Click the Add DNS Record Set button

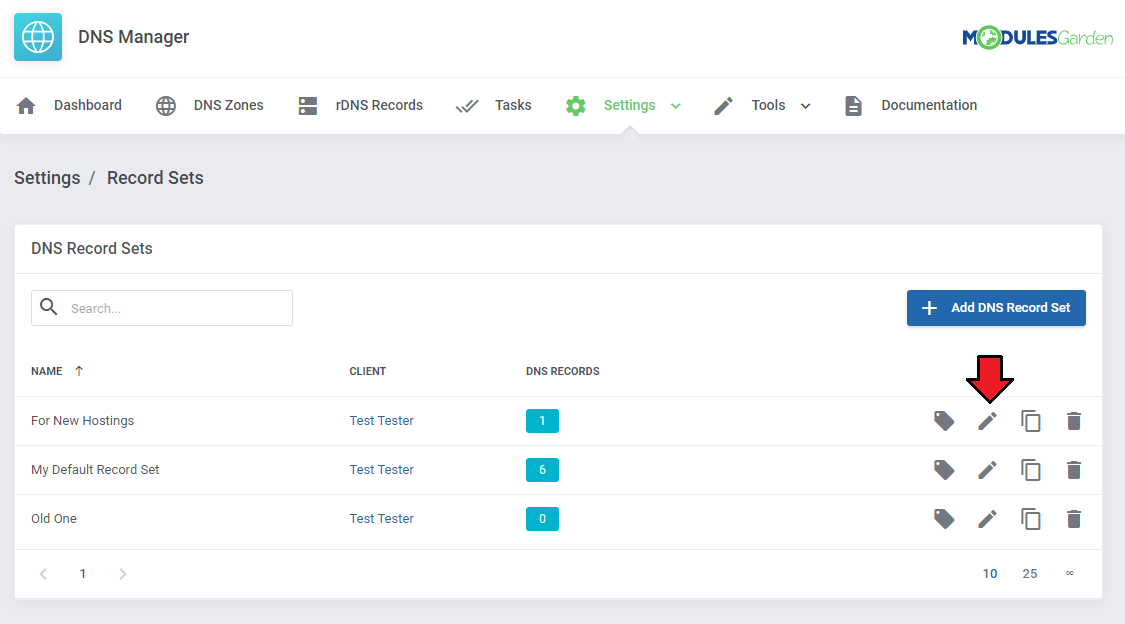pyautogui.click(x=996, y=308)
